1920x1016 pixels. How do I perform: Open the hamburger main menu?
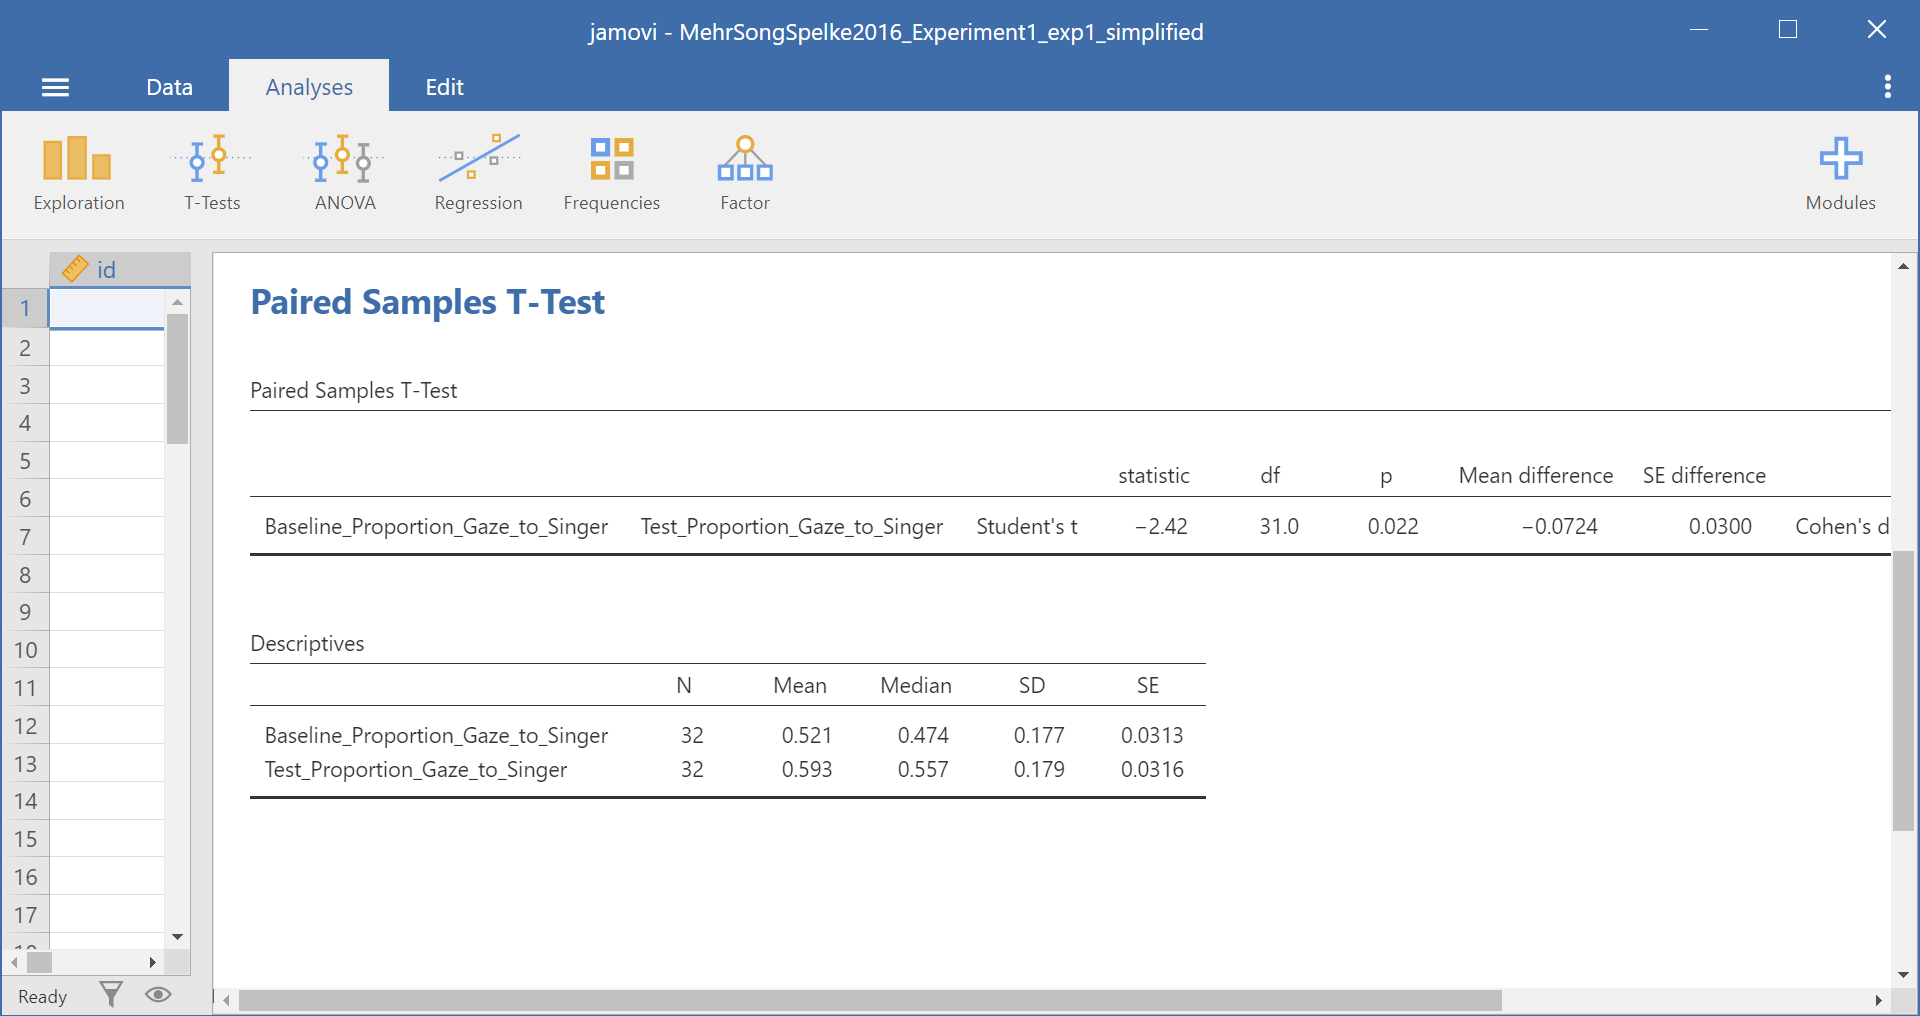click(x=55, y=88)
